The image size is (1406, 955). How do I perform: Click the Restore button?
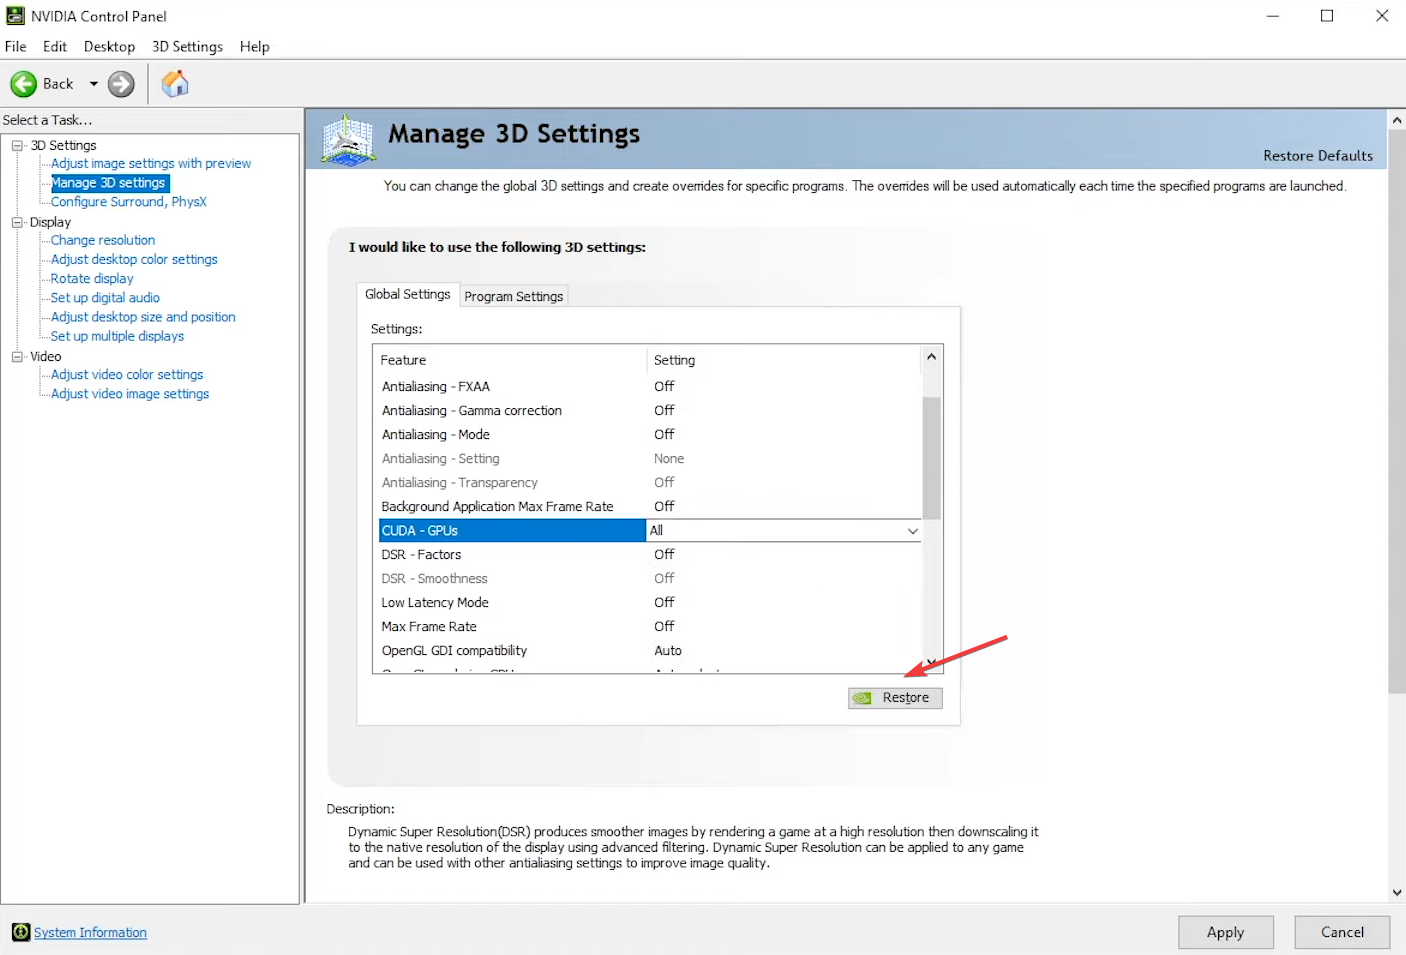[895, 698]
